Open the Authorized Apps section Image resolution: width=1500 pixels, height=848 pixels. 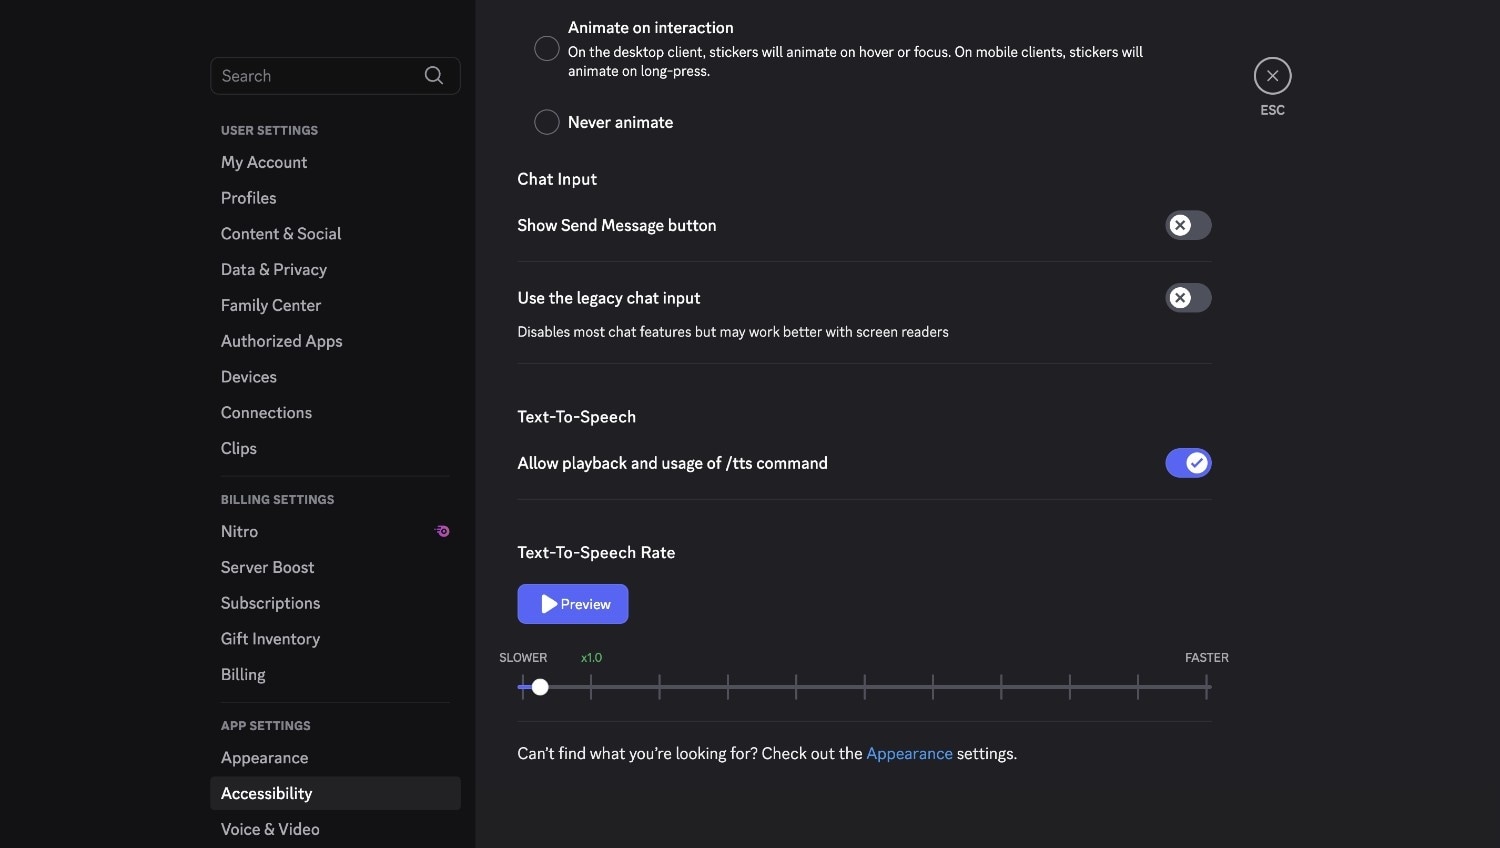coord(282,341)
